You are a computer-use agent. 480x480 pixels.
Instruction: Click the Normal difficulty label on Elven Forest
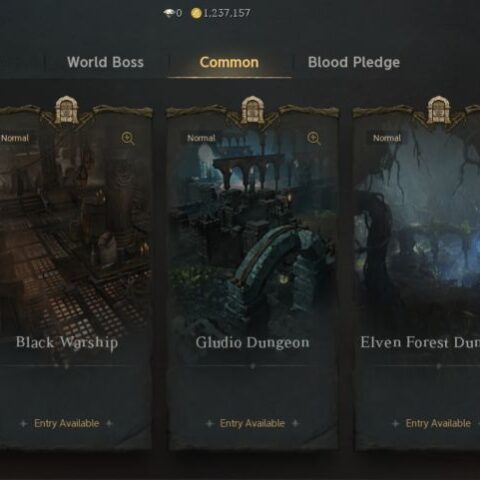pos(387,138)
